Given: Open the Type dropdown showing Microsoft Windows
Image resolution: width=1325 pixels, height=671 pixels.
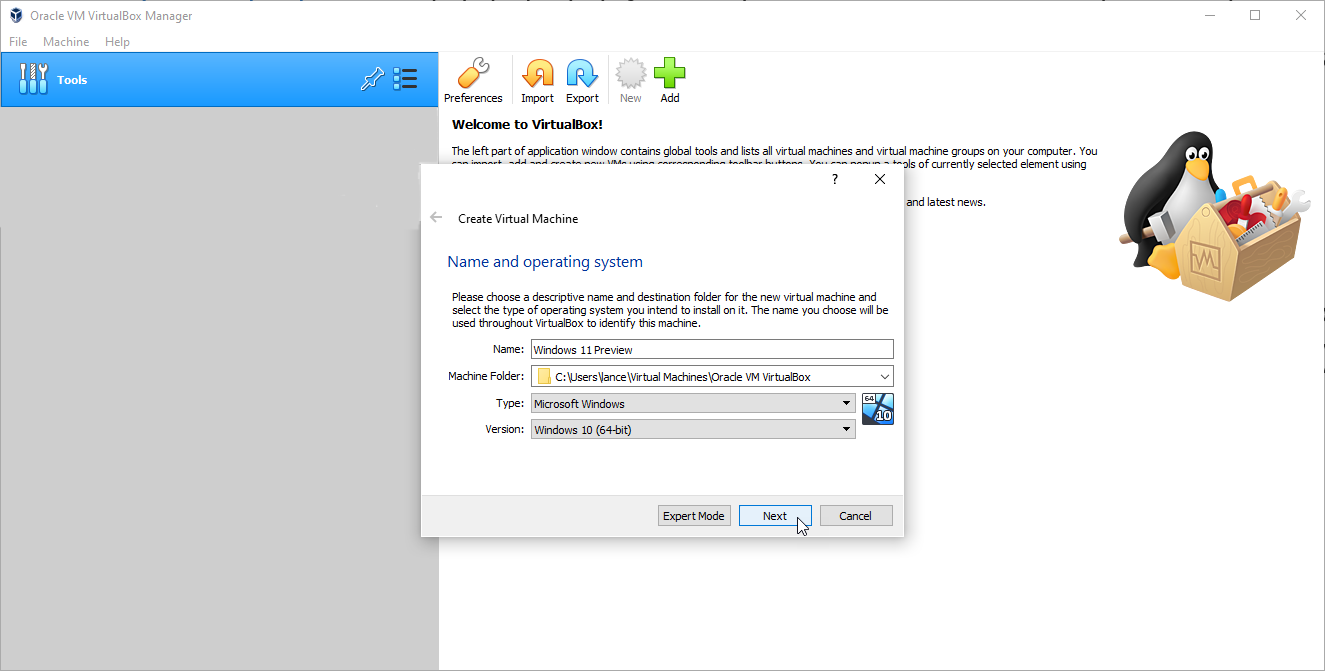Looking at the screenshot, I should pyautogui.click(x=693, y=404).
